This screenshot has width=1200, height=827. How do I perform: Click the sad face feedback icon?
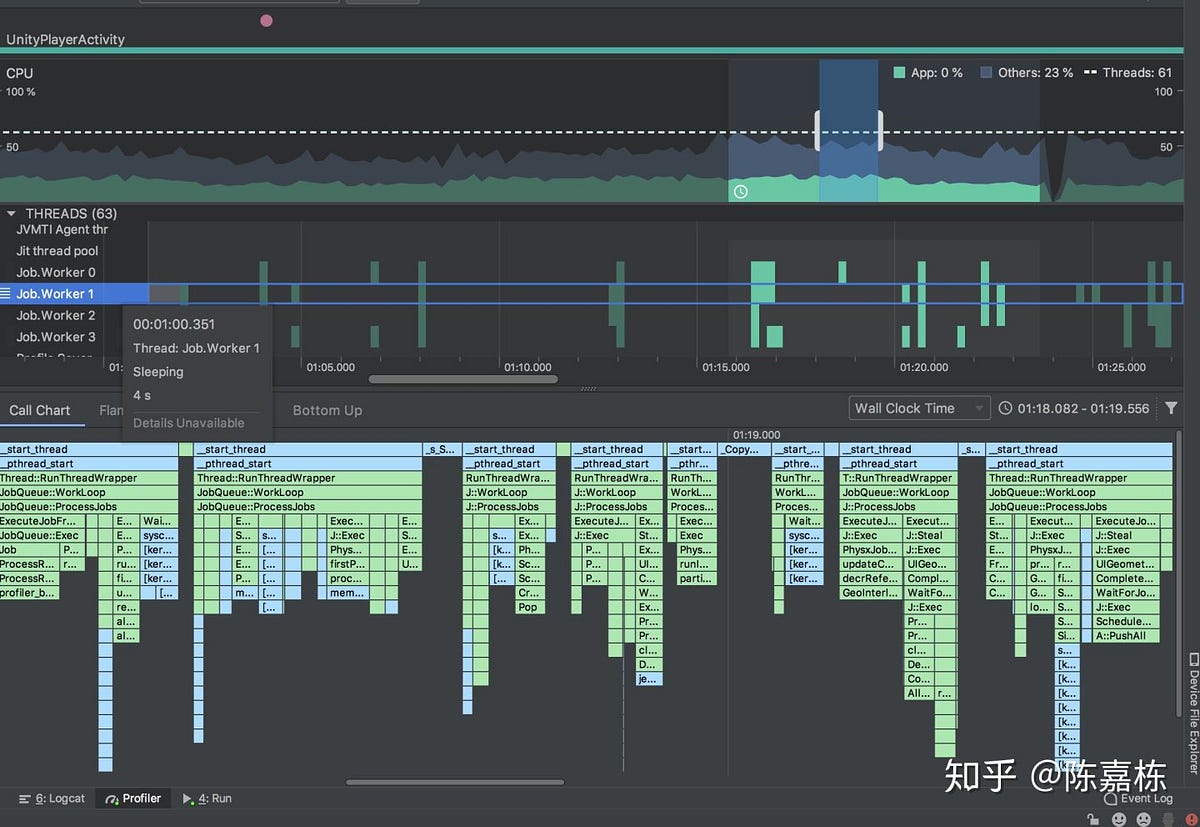click(1141, 819)
